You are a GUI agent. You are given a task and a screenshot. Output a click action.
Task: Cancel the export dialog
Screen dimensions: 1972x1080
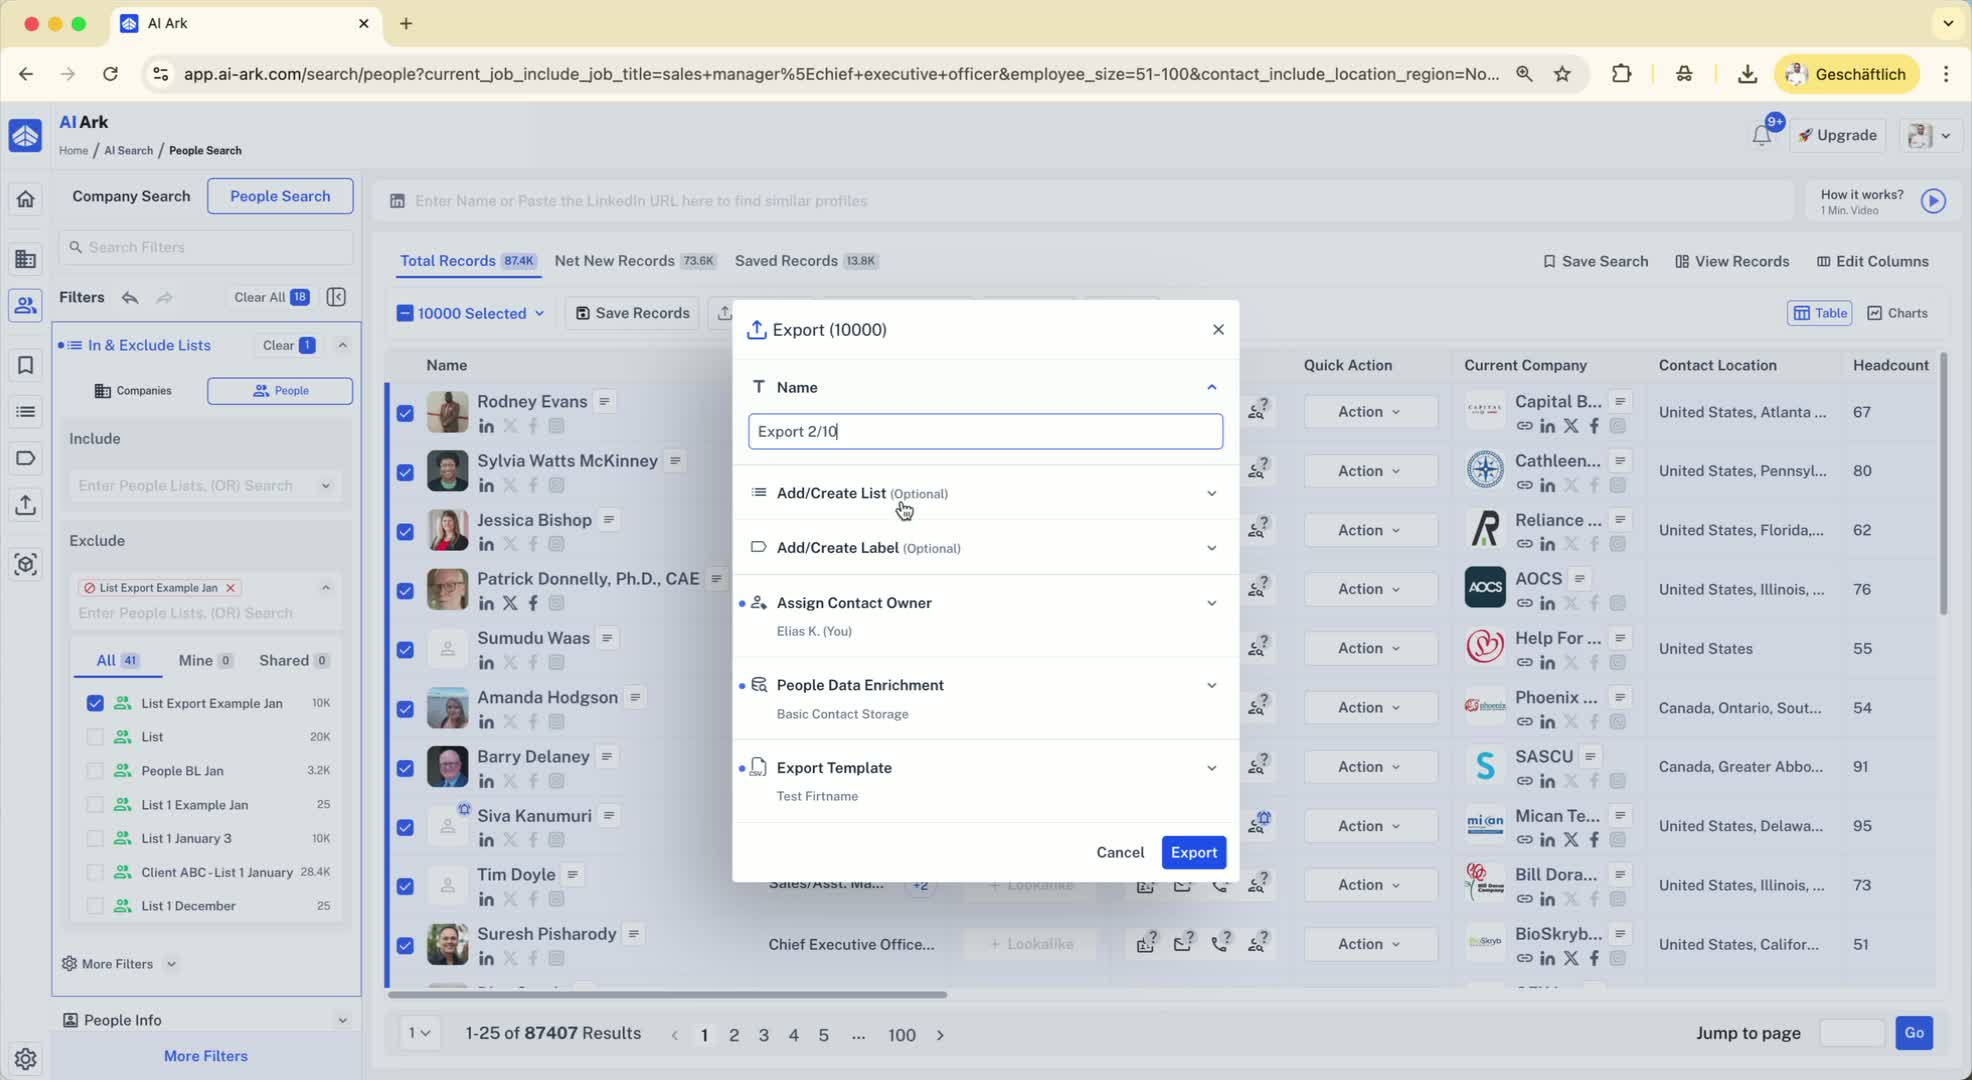(x=1119, y=852)
